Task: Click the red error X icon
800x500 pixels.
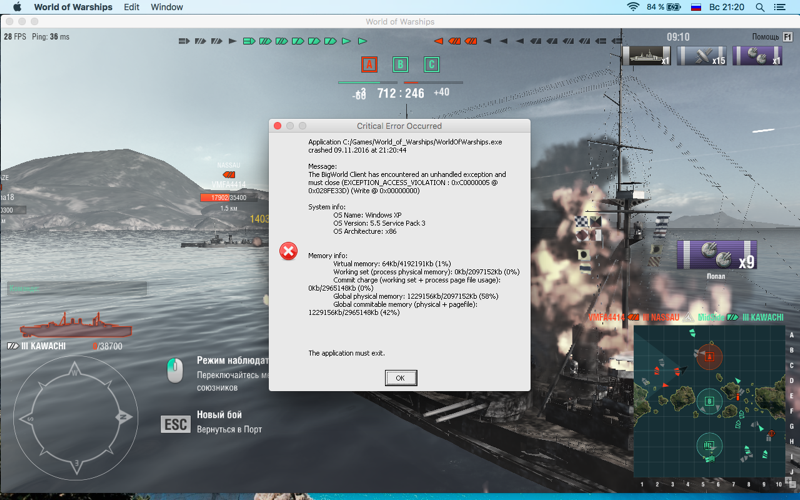Action: [x=288, y=251]
